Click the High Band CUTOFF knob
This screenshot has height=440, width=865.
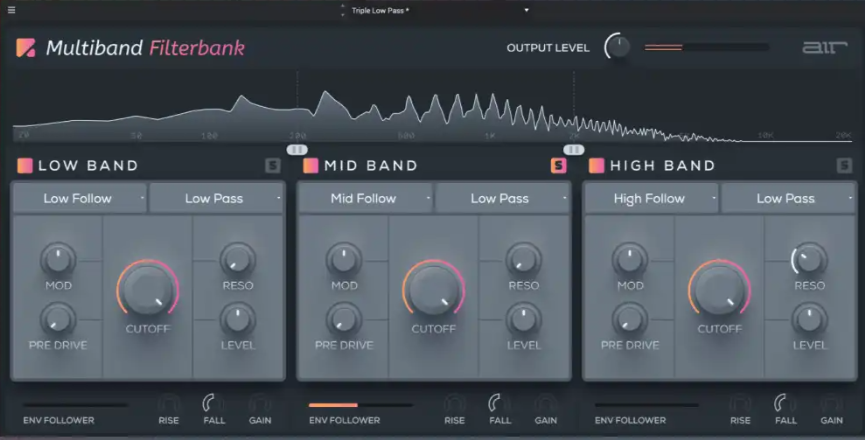[x=719, y=289]
